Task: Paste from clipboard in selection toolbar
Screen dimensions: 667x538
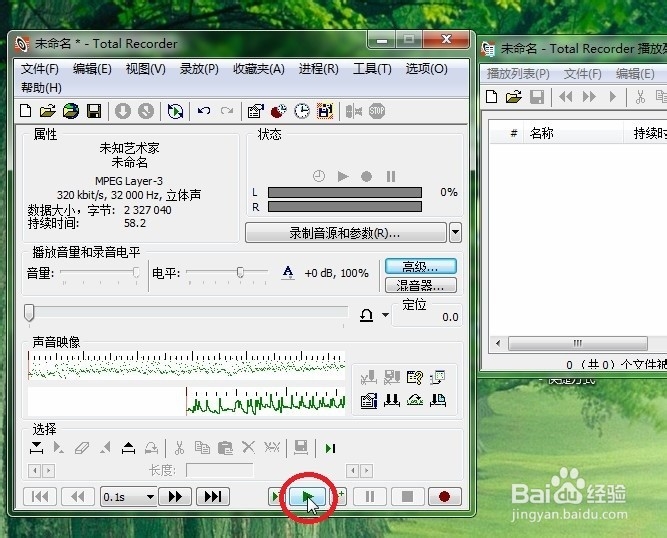Action: pyautogui.click(x=225, y=448)
